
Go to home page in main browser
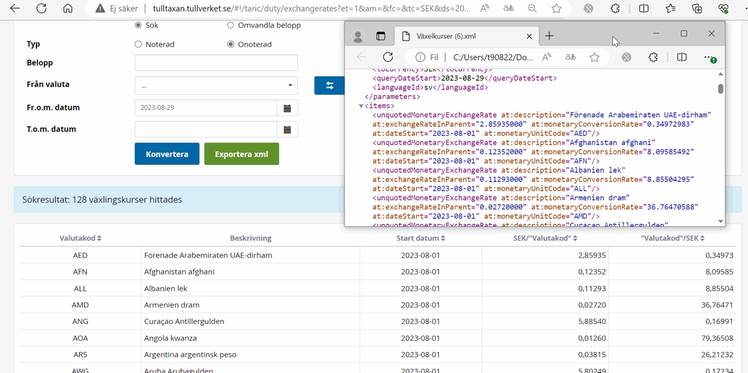68,8
